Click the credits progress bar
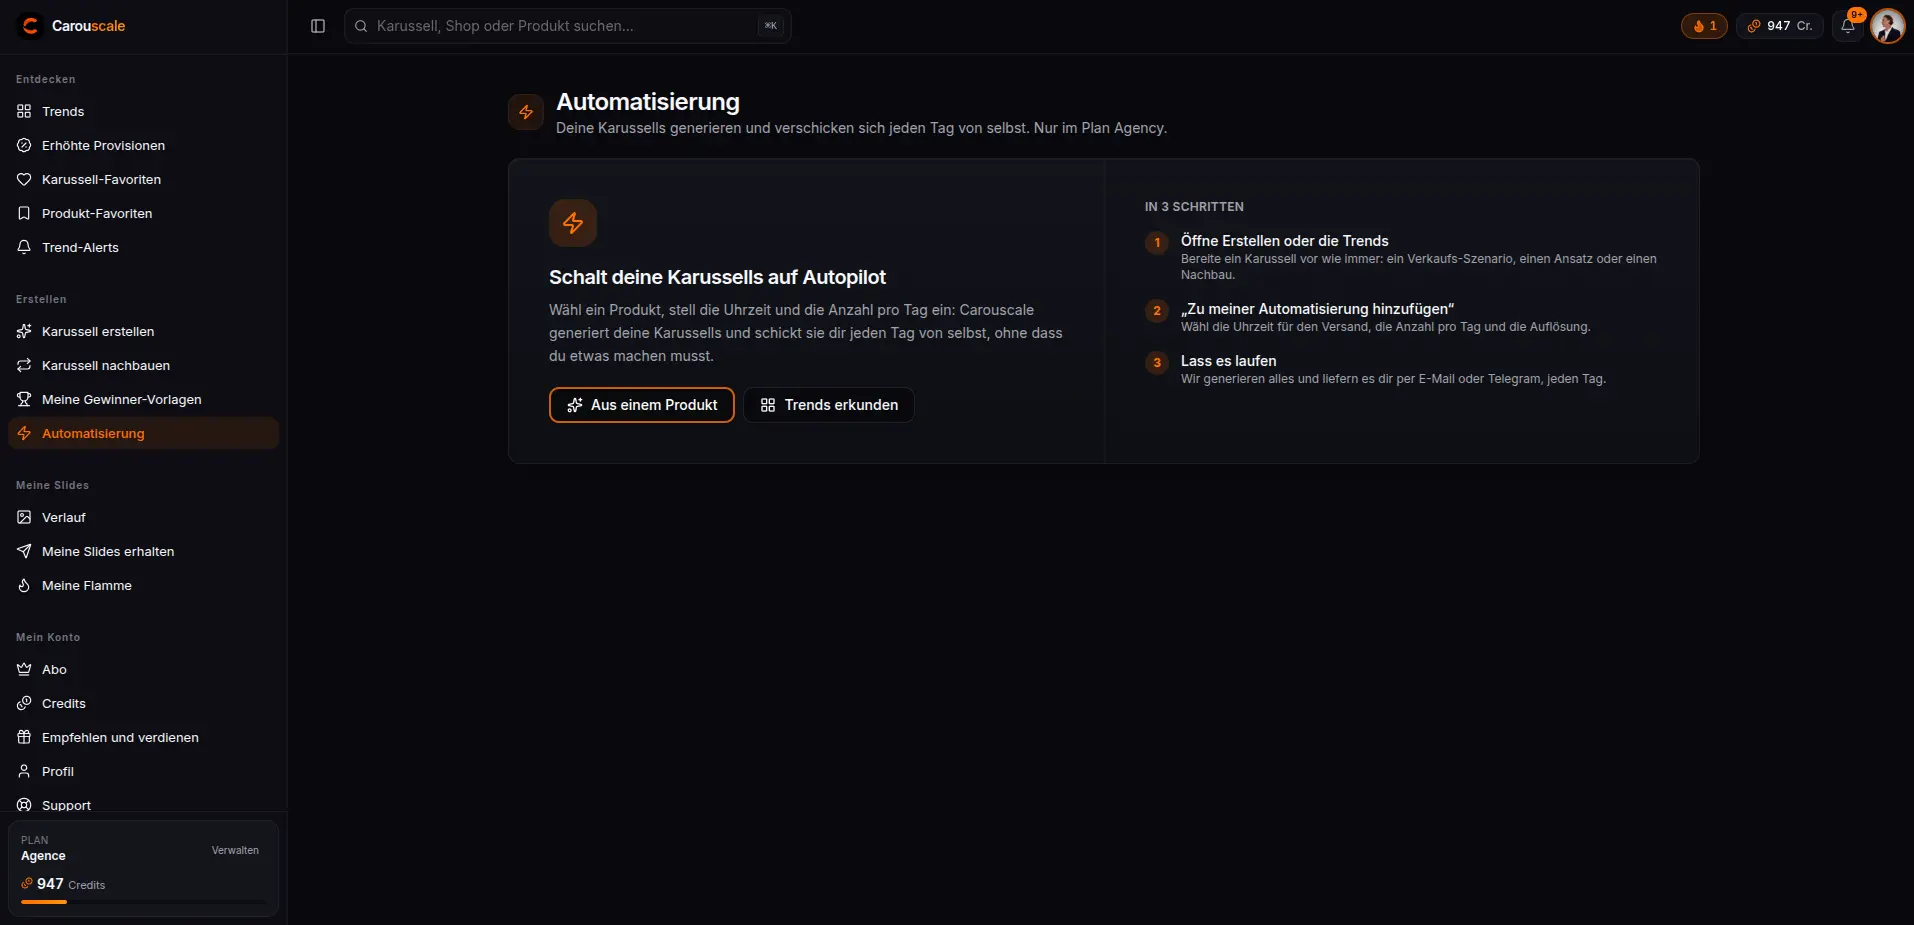 (143, 902)
